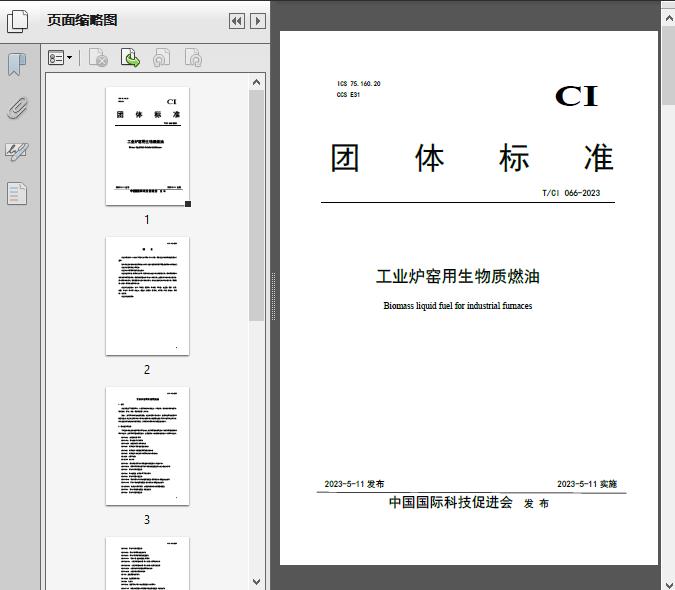Click the rotate clockwise page icon

click(x=193, y=58)
